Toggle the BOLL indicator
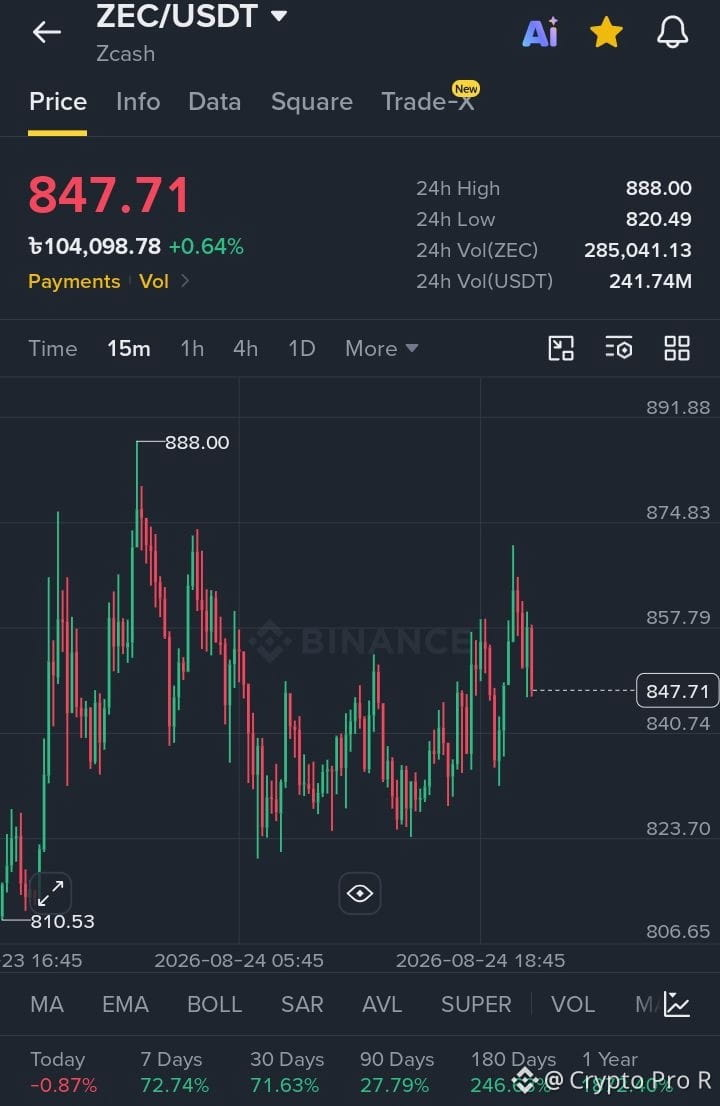 pos(214,1004)
